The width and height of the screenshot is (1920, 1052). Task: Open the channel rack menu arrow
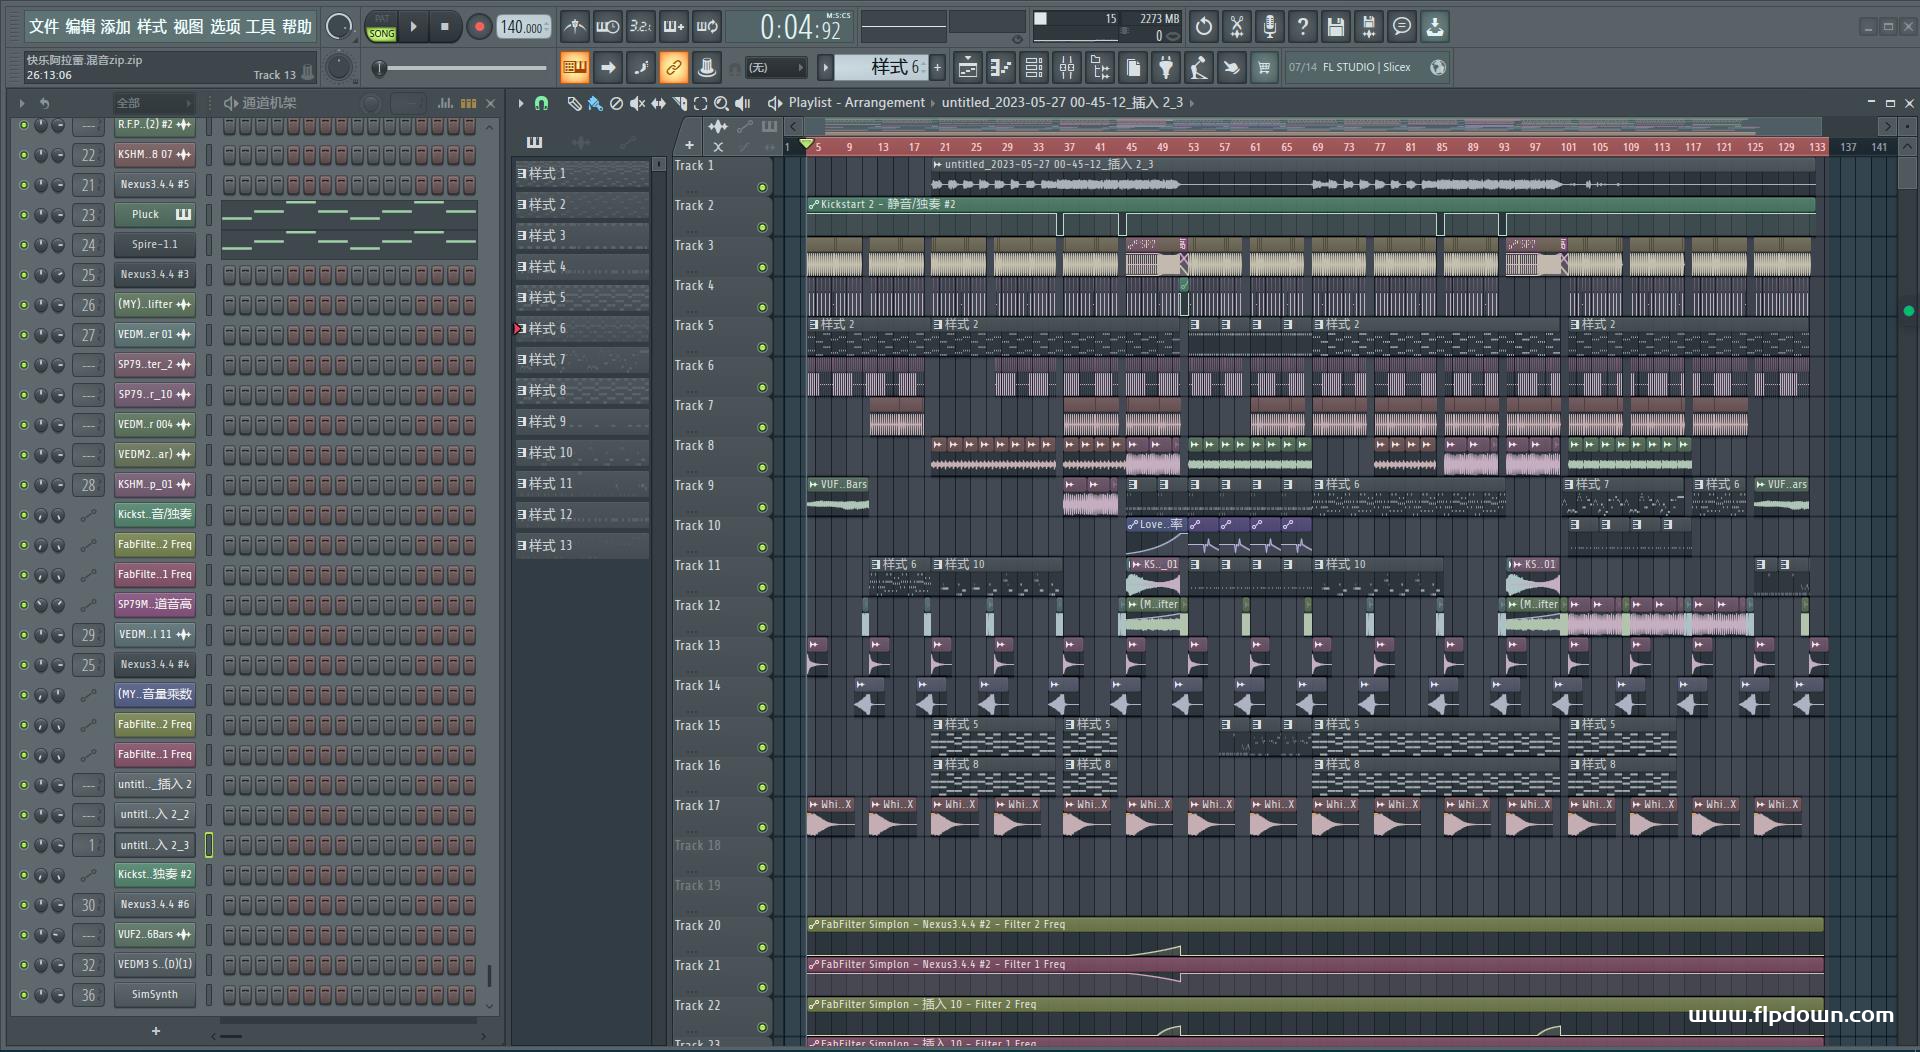[22, 103]
